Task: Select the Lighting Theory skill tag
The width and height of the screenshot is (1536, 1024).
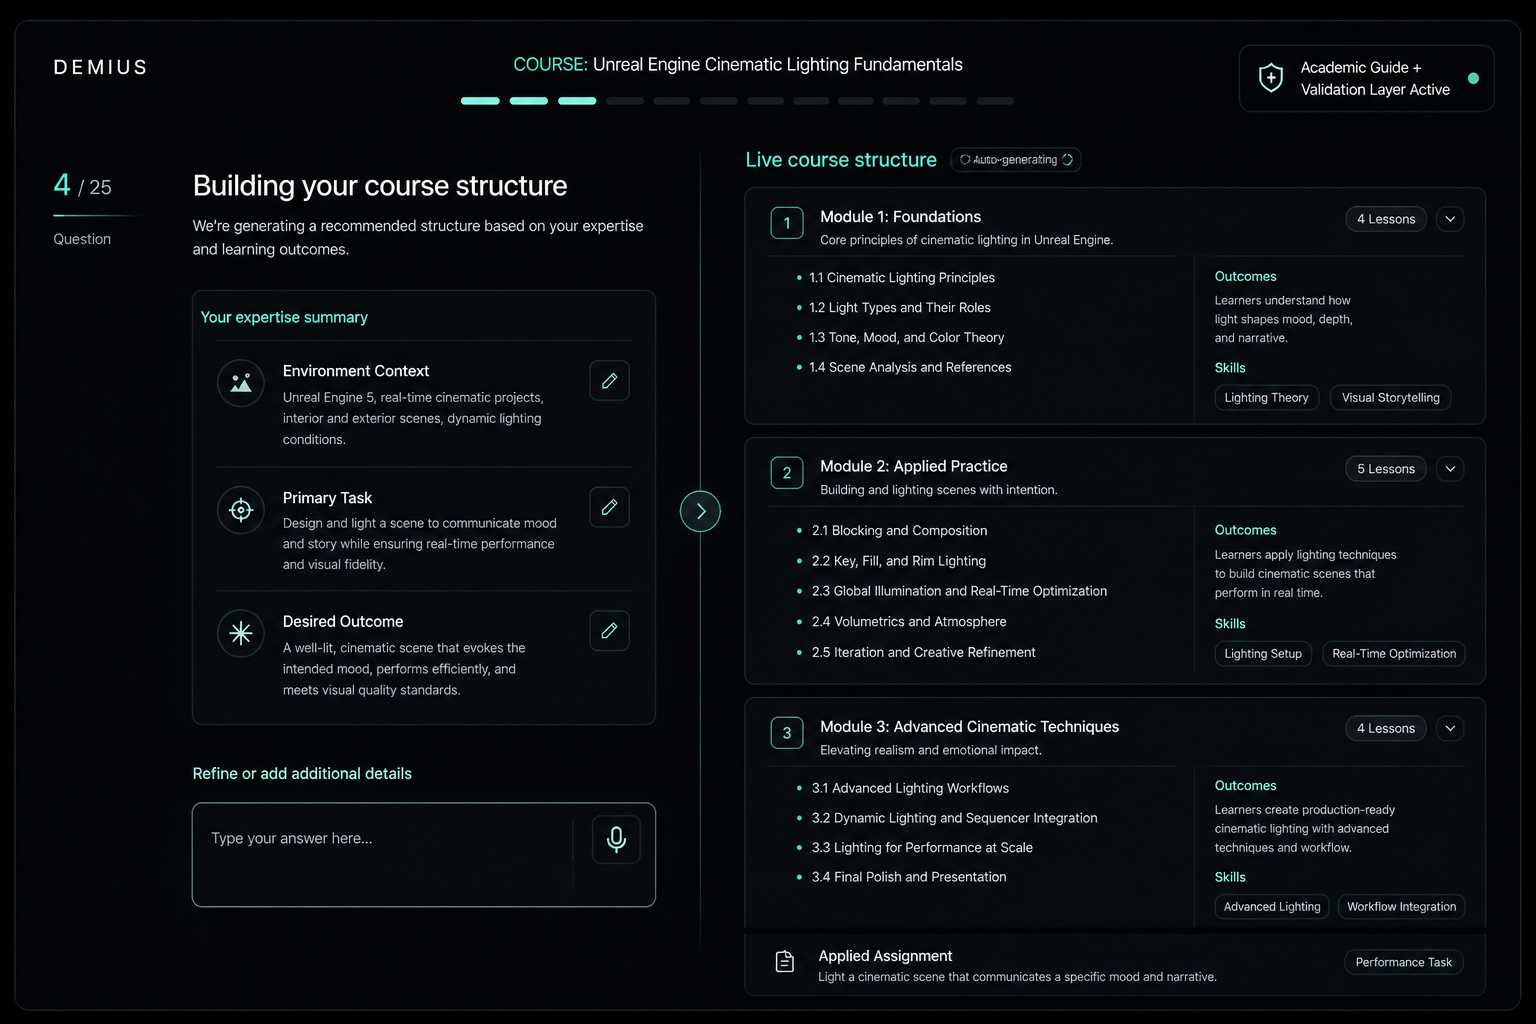Action: [1266, 397]
